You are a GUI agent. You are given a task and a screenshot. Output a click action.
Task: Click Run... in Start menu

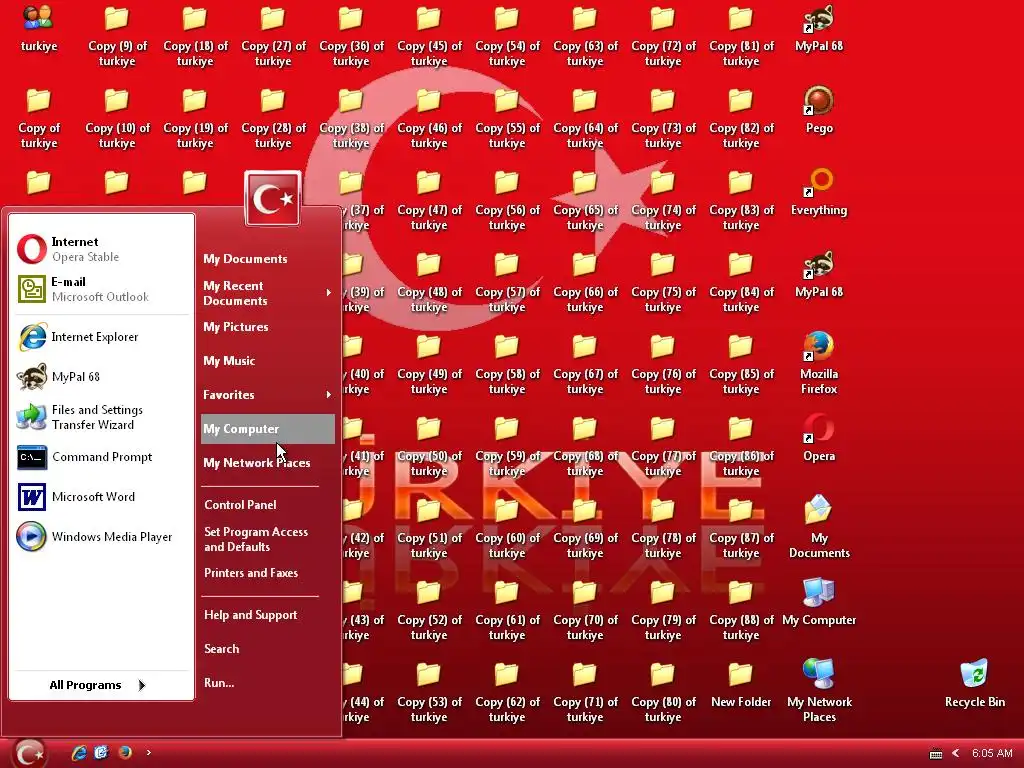(x=268, y=682)
